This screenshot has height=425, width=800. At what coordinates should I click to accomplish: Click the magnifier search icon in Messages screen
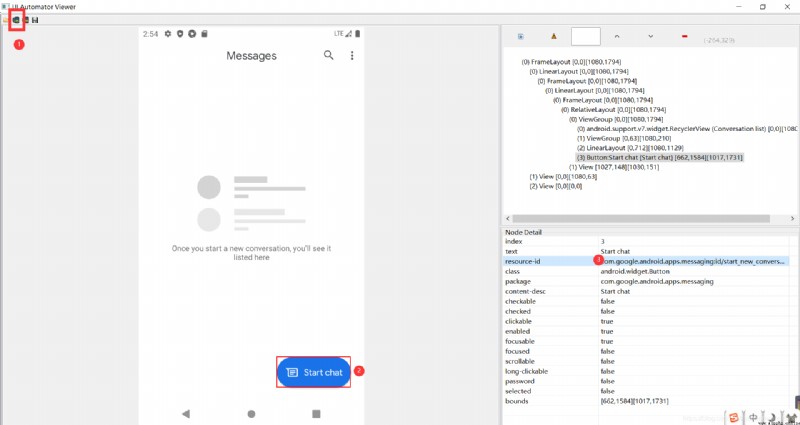tap(329, 55)
